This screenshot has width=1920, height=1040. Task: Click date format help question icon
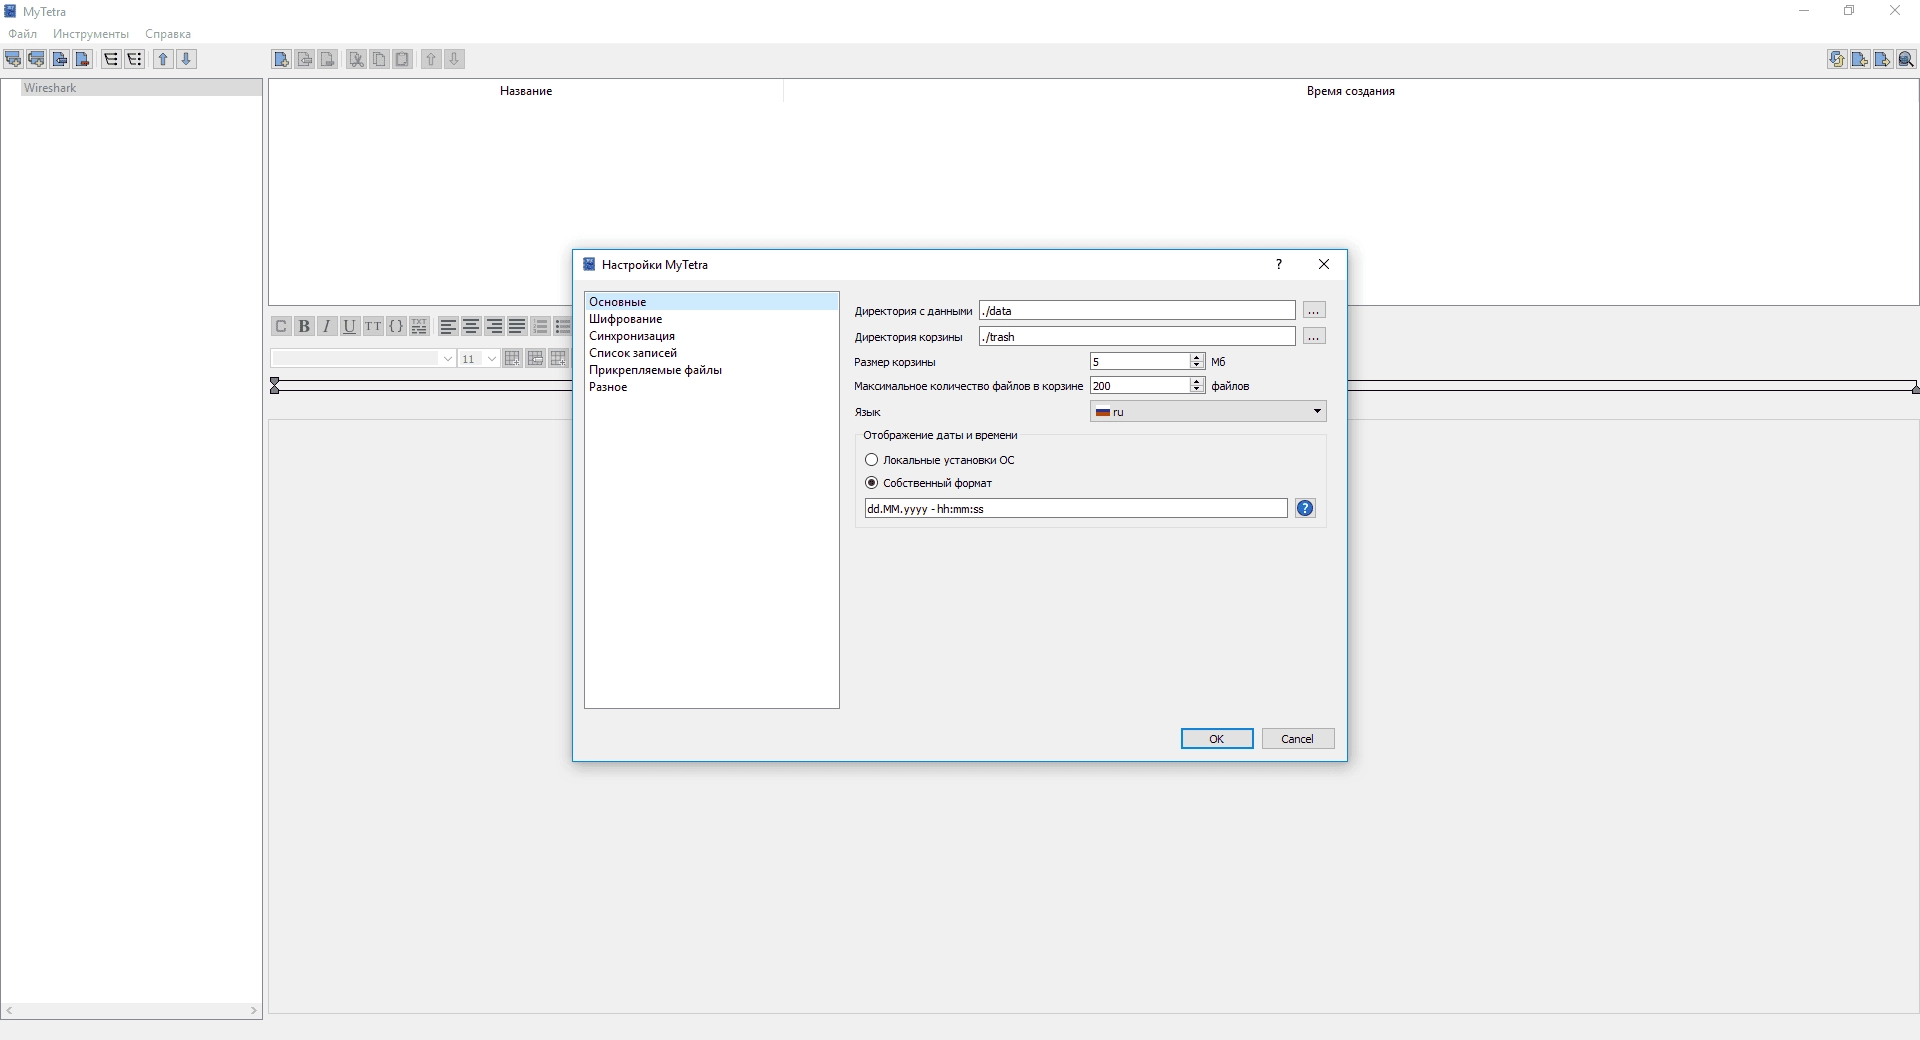click(x=1305, y=508)
